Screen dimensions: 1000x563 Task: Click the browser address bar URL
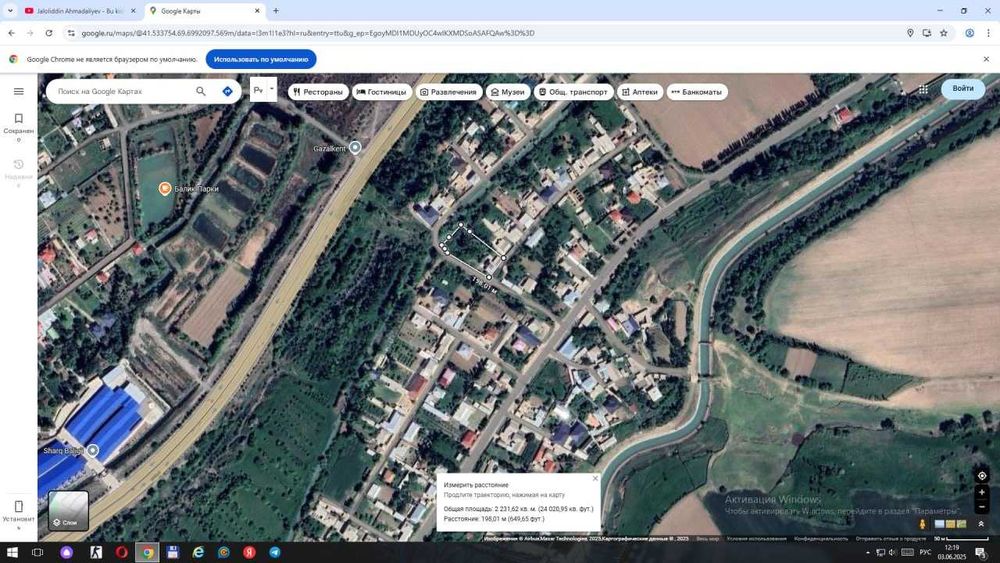click(x=308, y=33)
